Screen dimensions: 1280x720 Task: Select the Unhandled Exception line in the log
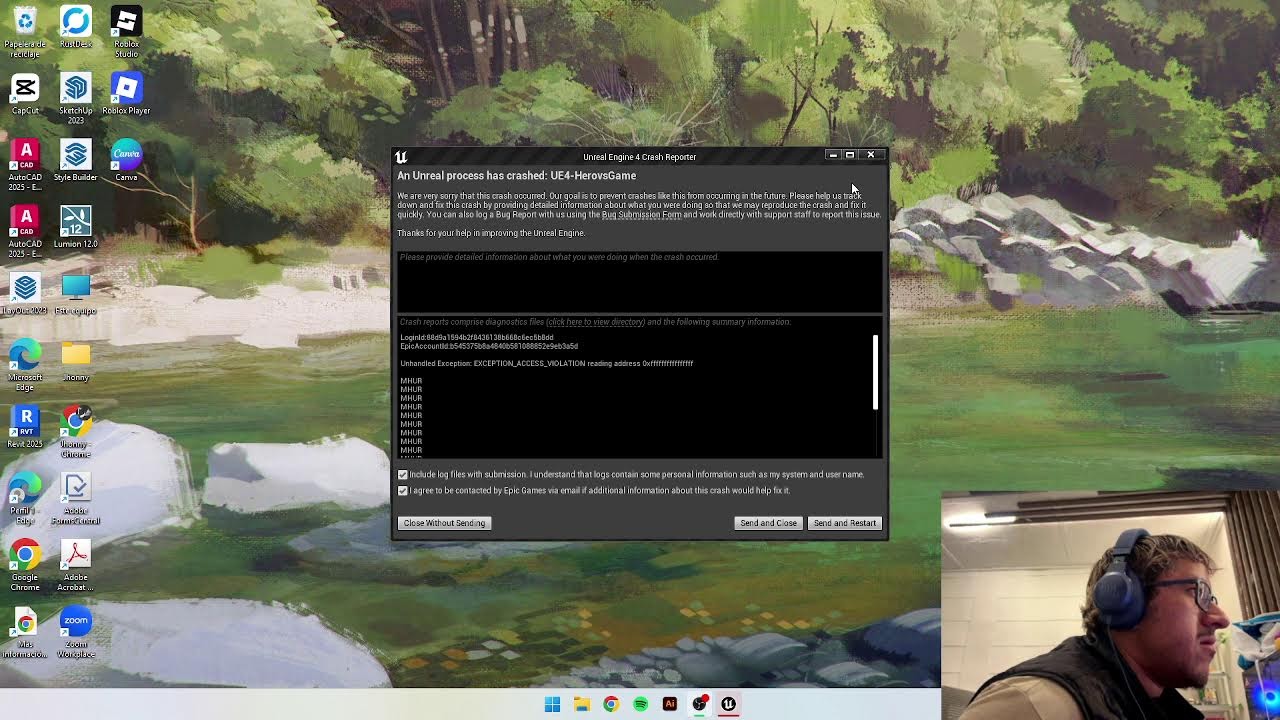[546, 364]
